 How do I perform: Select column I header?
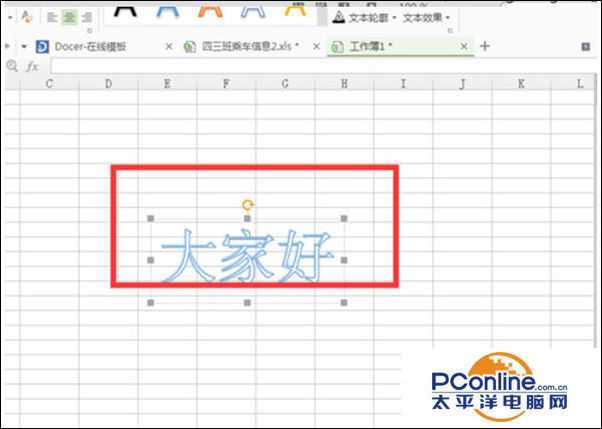(x=403, y=83)
